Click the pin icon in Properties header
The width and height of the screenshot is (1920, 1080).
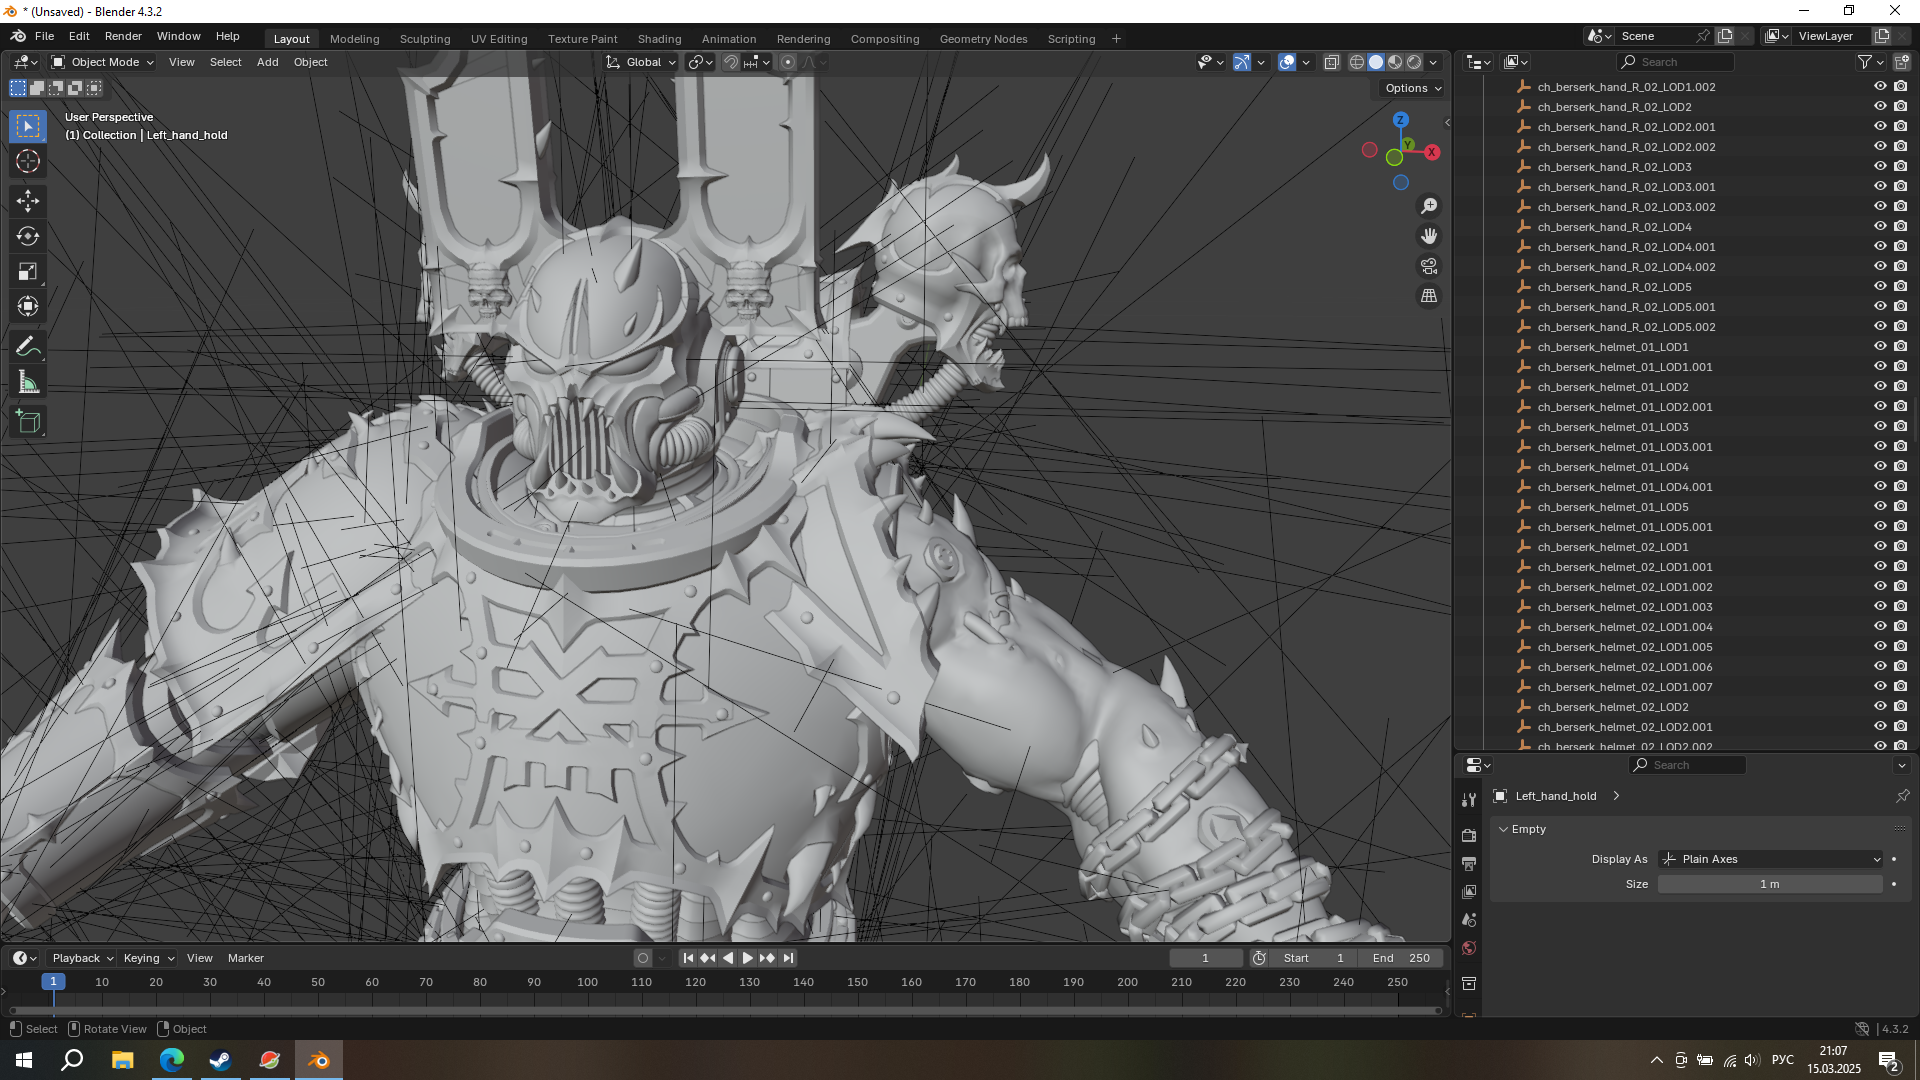click(x=1902, y=796)
